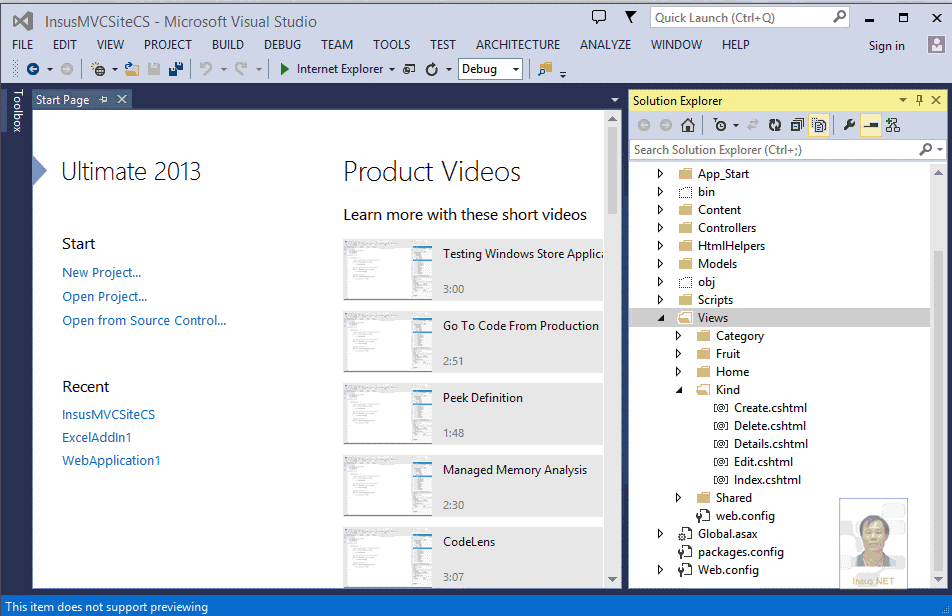
Task: Click the Properties wrench icon in Solution Explorer
Action: coord(849,125)
